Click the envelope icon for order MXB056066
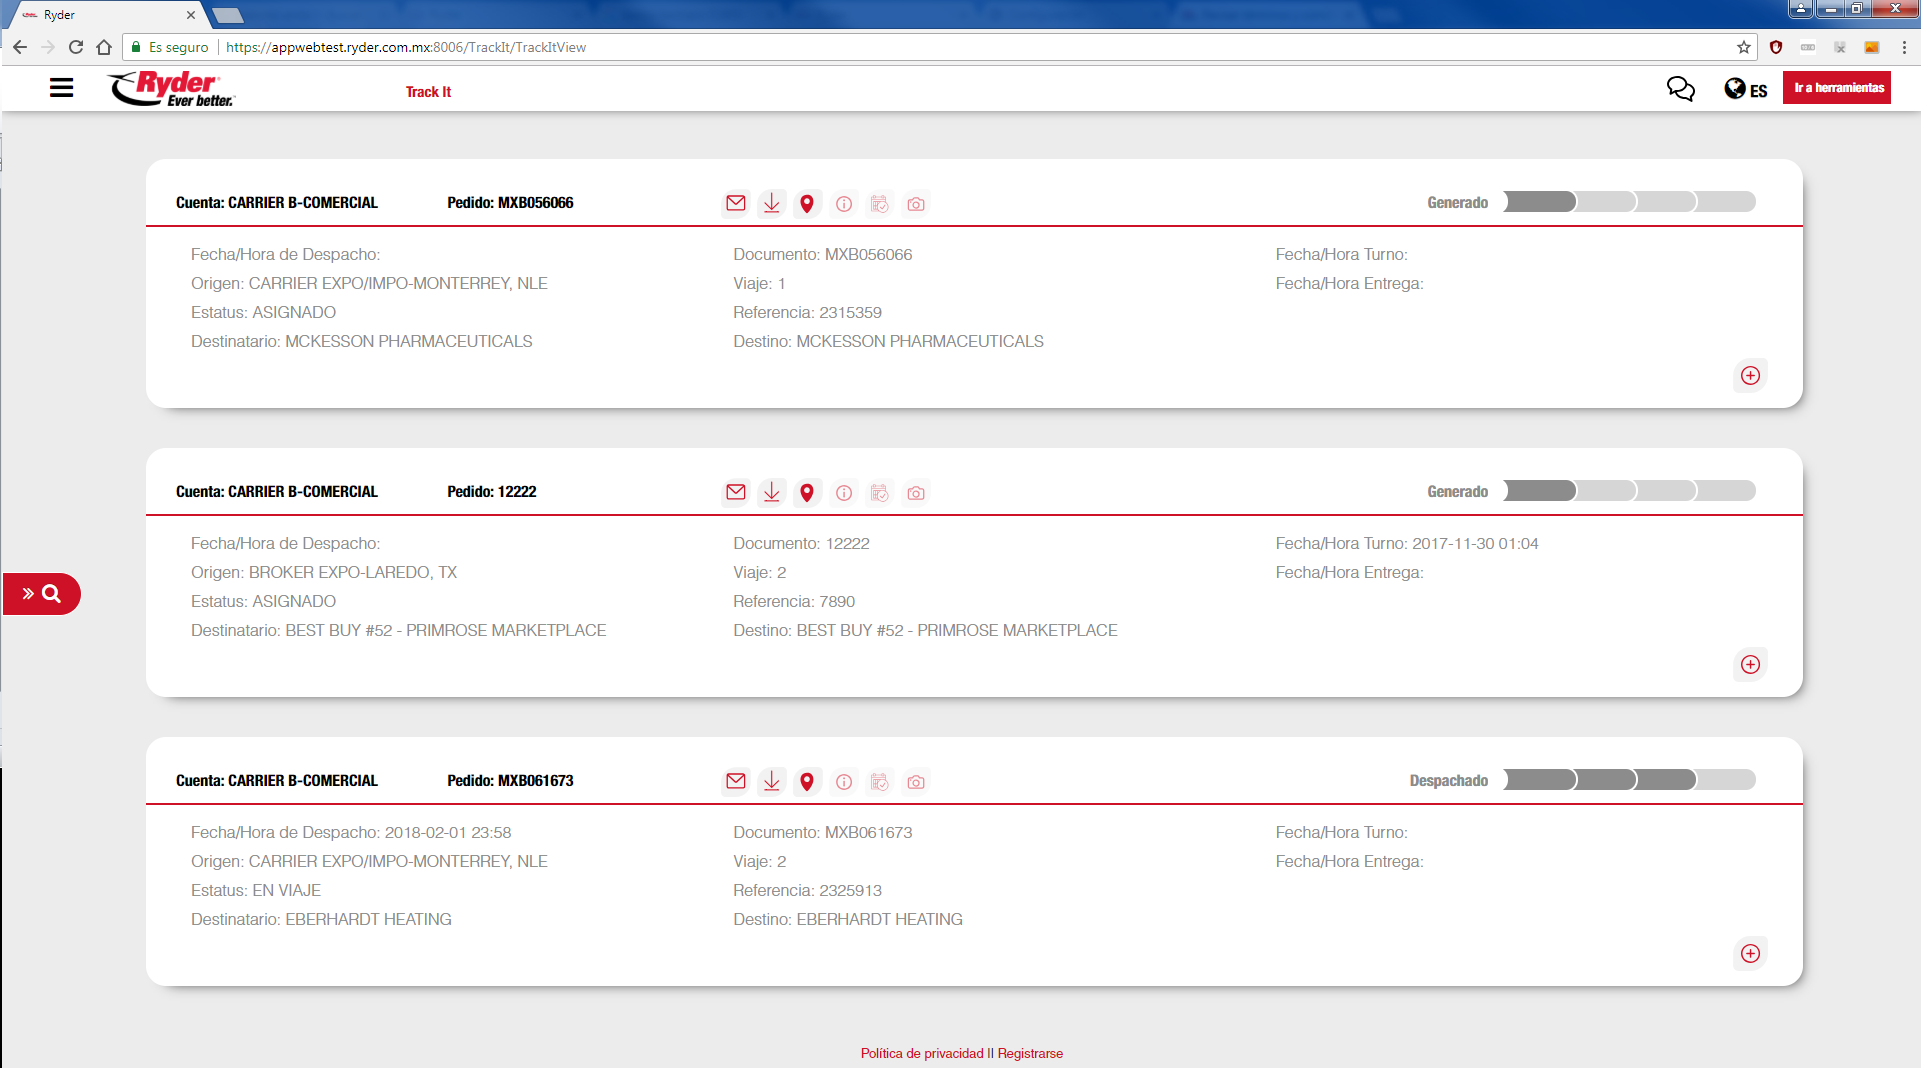1921x1068 pixels. point(736,203)
